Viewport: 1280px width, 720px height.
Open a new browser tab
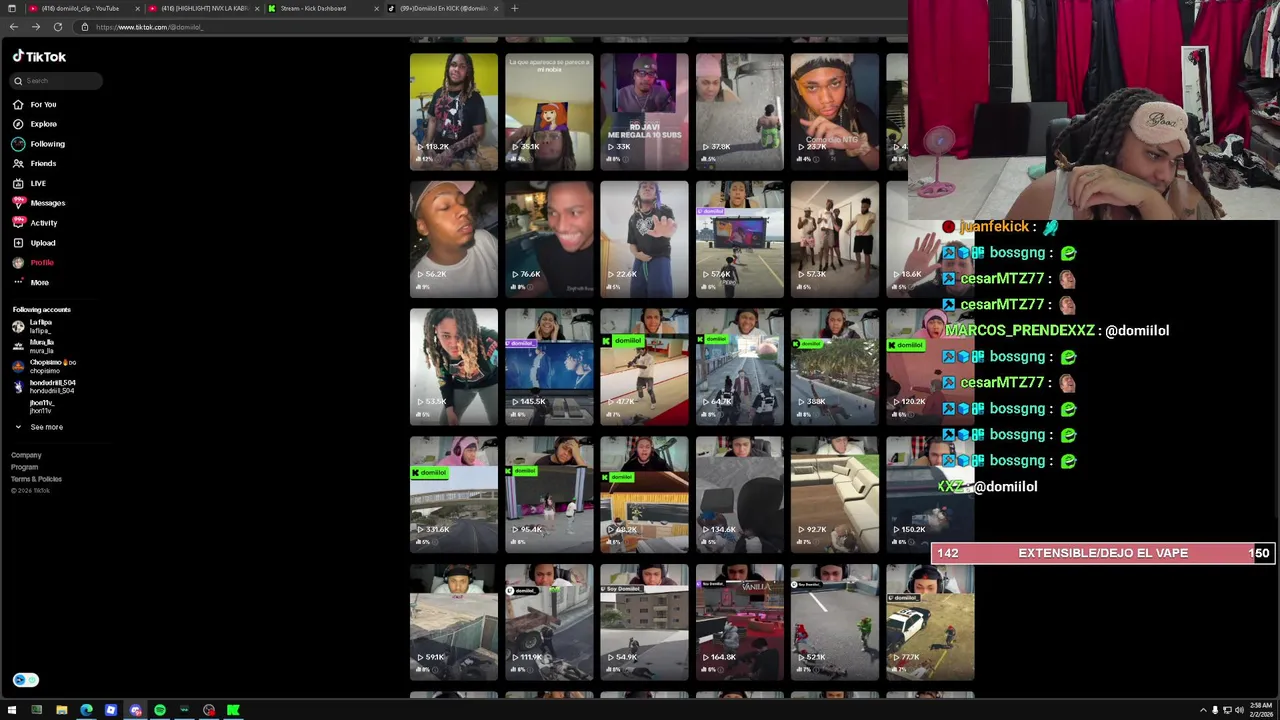pyautogui.click(x=514, y=8)
